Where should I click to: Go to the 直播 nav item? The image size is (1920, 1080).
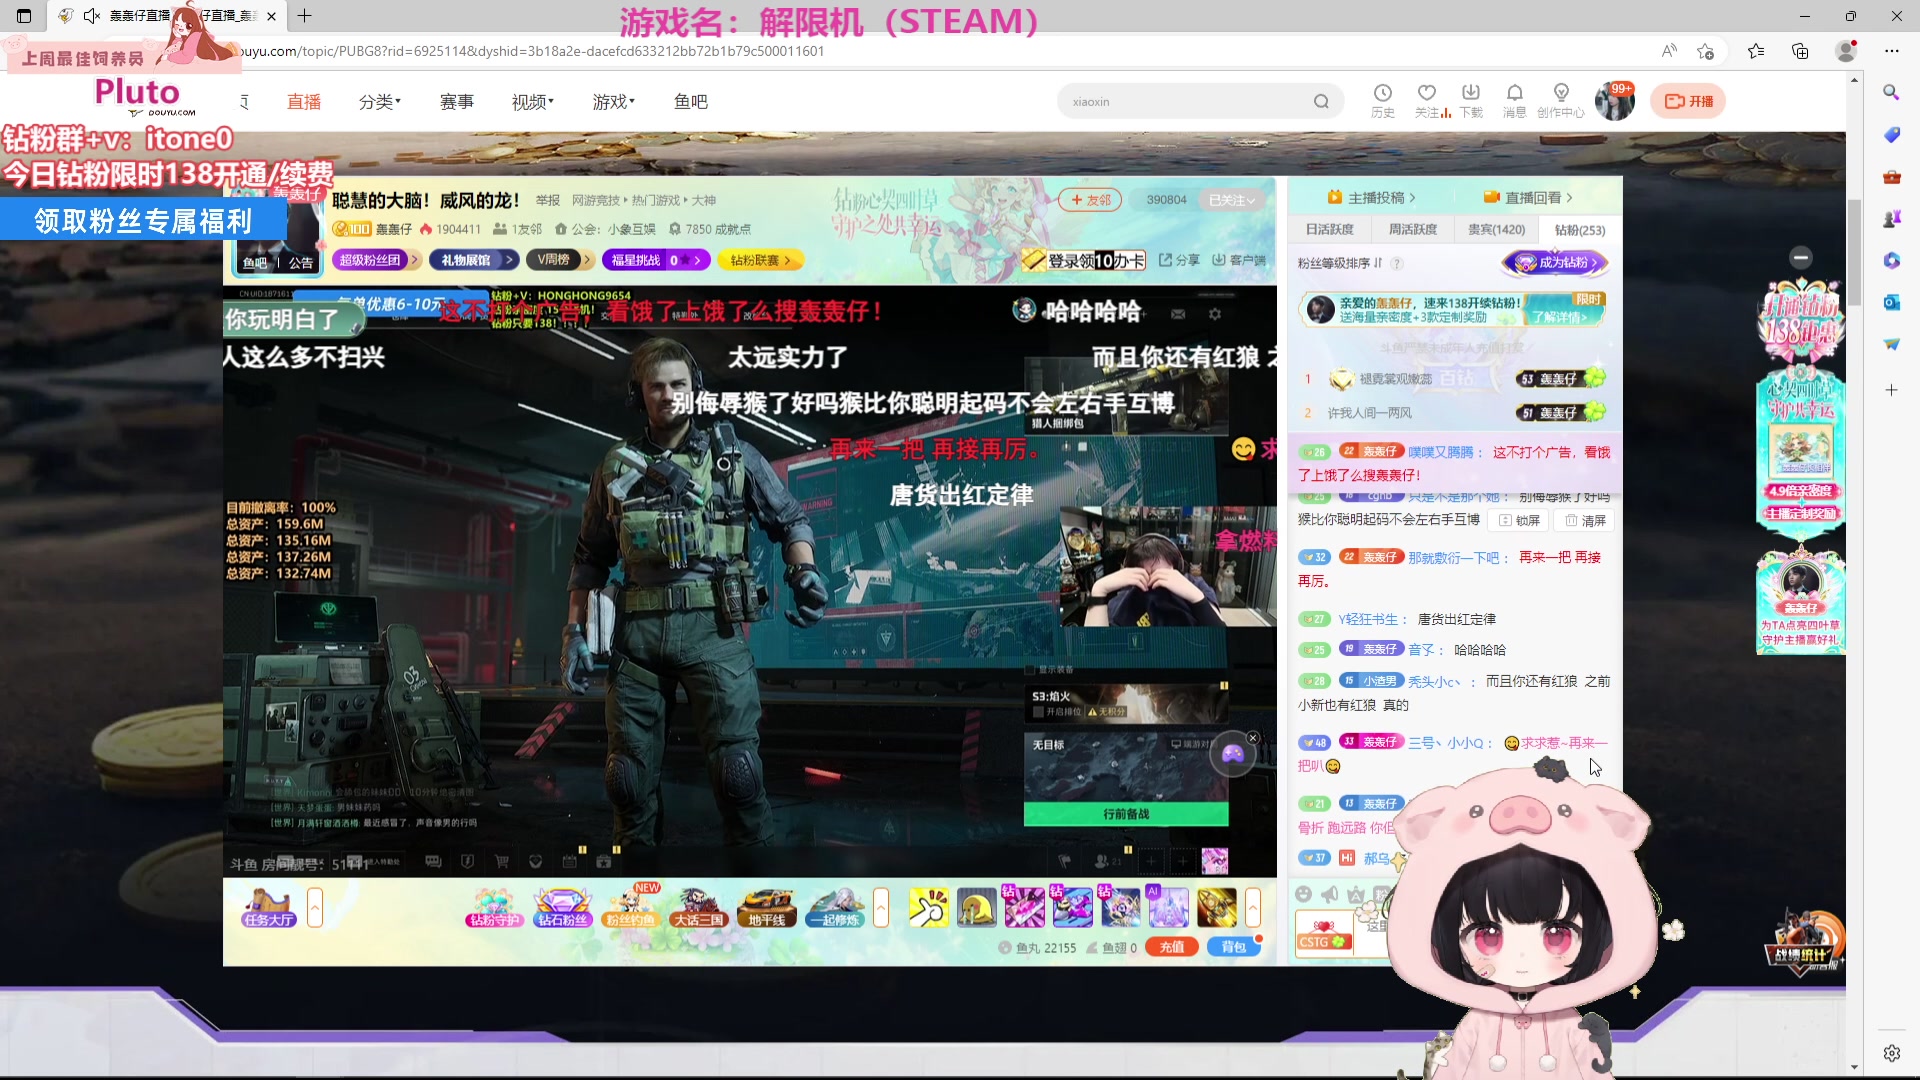click(x=304, y=101)
